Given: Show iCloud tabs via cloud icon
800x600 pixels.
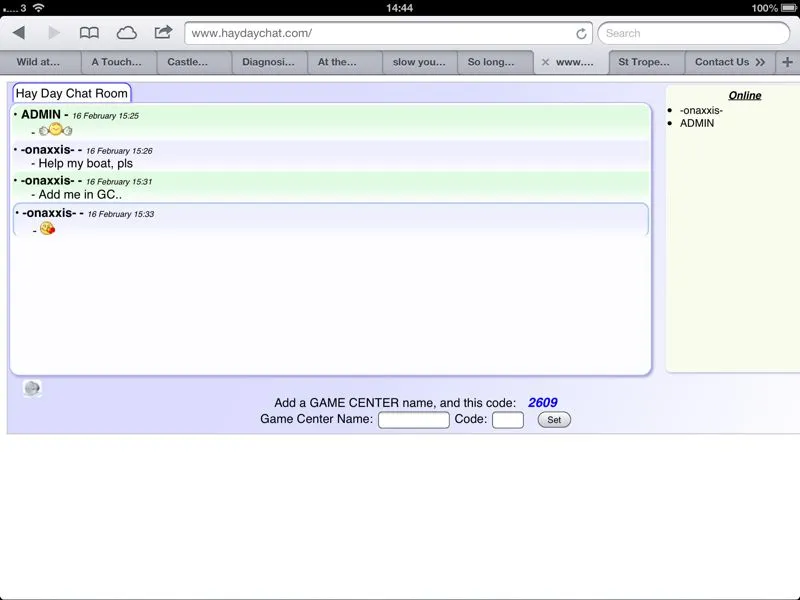Looking at the screenshot, I should 127,33.
